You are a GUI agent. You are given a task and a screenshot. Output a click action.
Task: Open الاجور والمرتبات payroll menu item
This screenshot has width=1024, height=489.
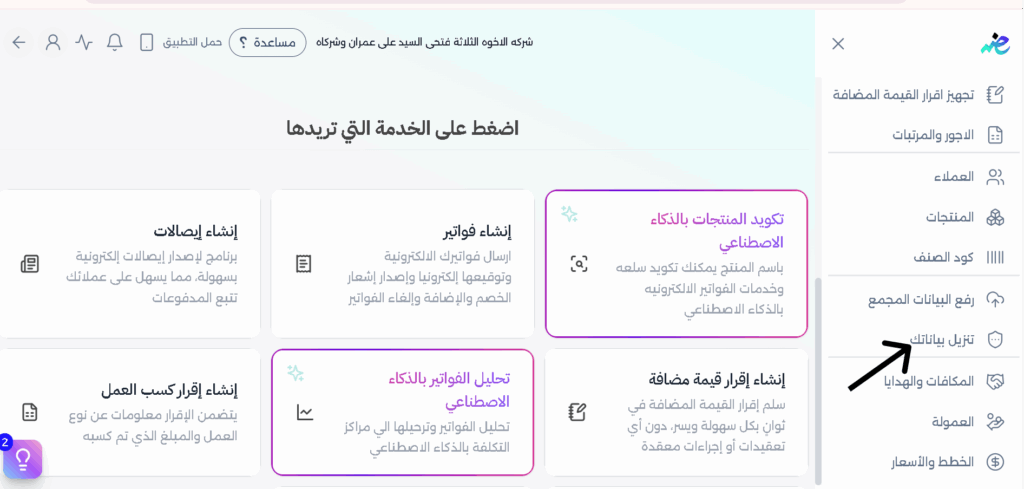[x=933, y=134]
